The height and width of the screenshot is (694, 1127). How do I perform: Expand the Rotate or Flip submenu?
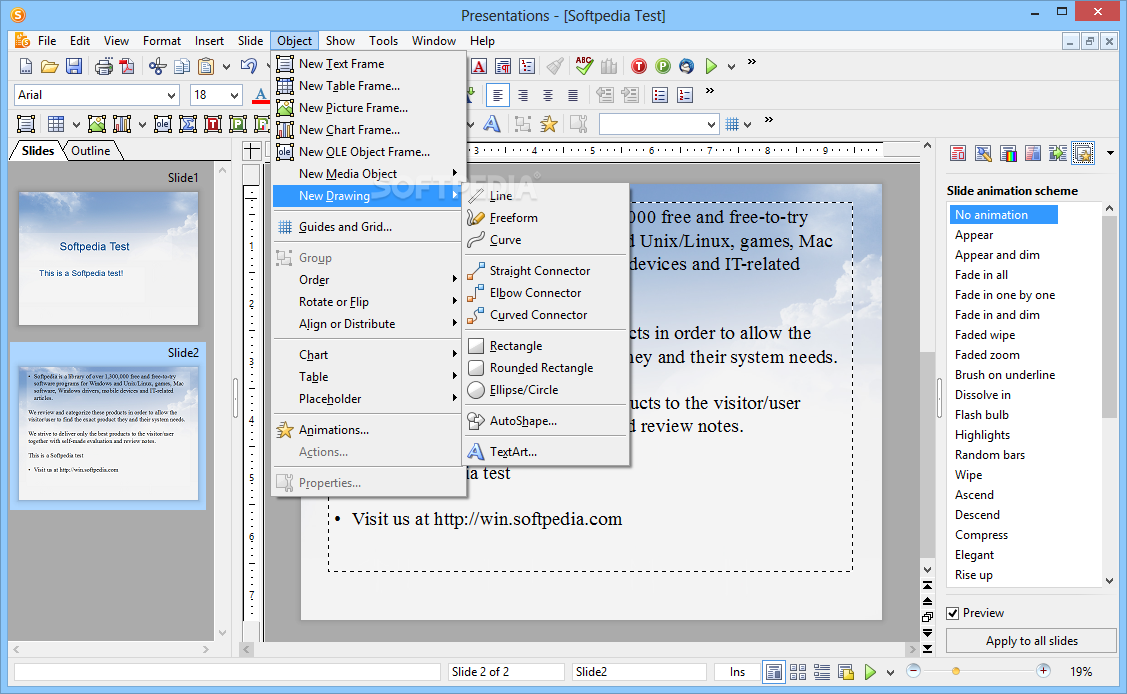coord(367,302)
